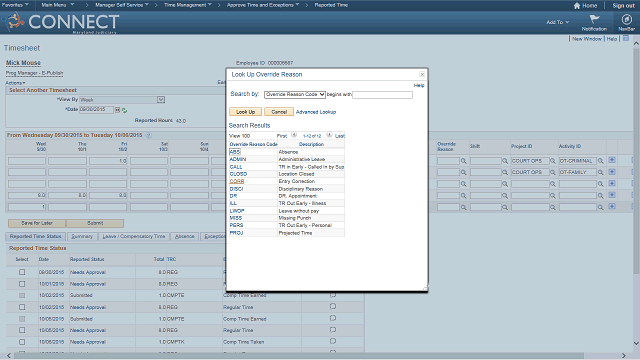Screen dimensions: 640x360
Task: Click the Look Up button
Action: [x=245, y=112]
